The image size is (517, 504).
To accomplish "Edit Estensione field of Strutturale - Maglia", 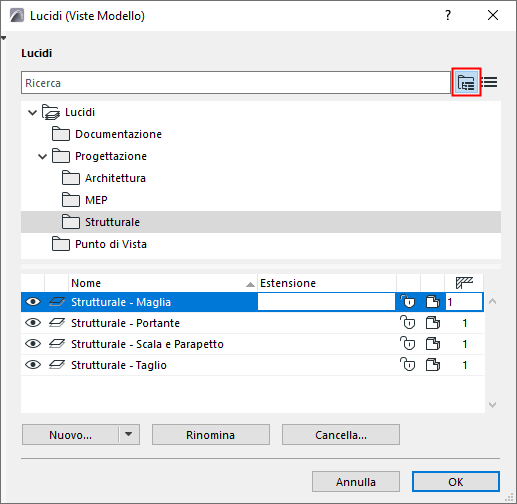I will point(326,302).
